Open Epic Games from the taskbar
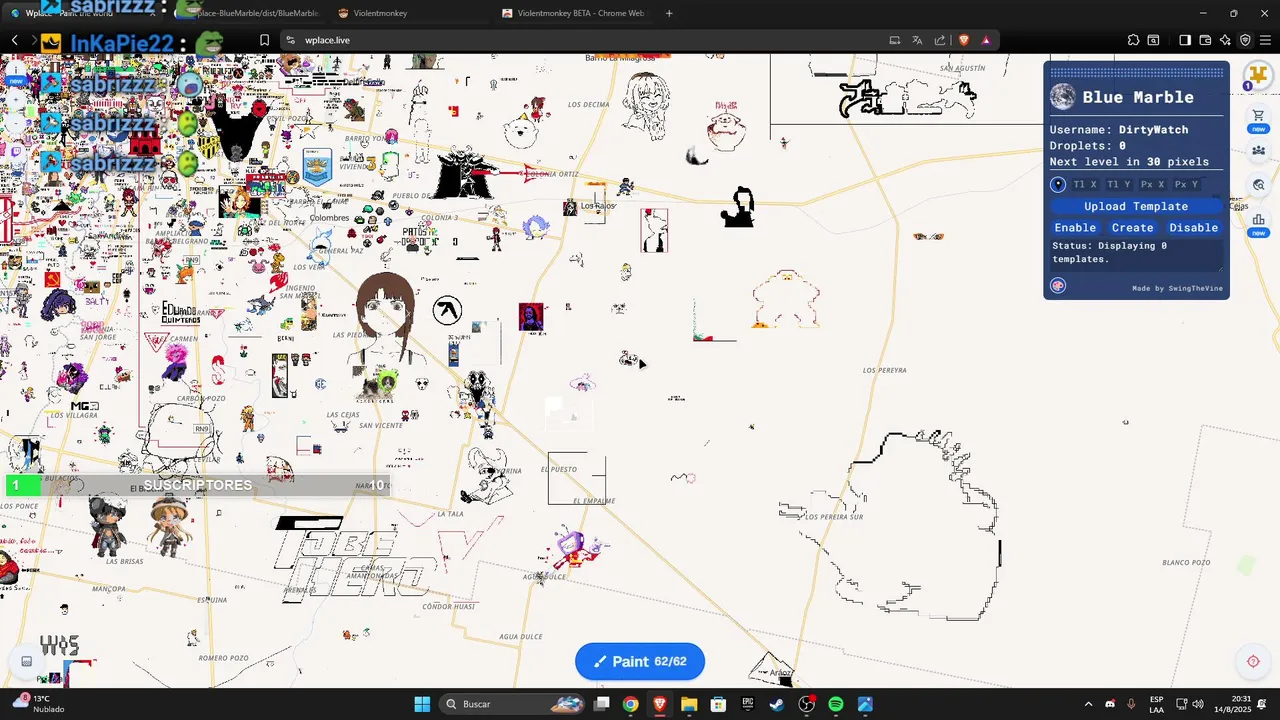1280x720 pixels. (x=748, y=704)
